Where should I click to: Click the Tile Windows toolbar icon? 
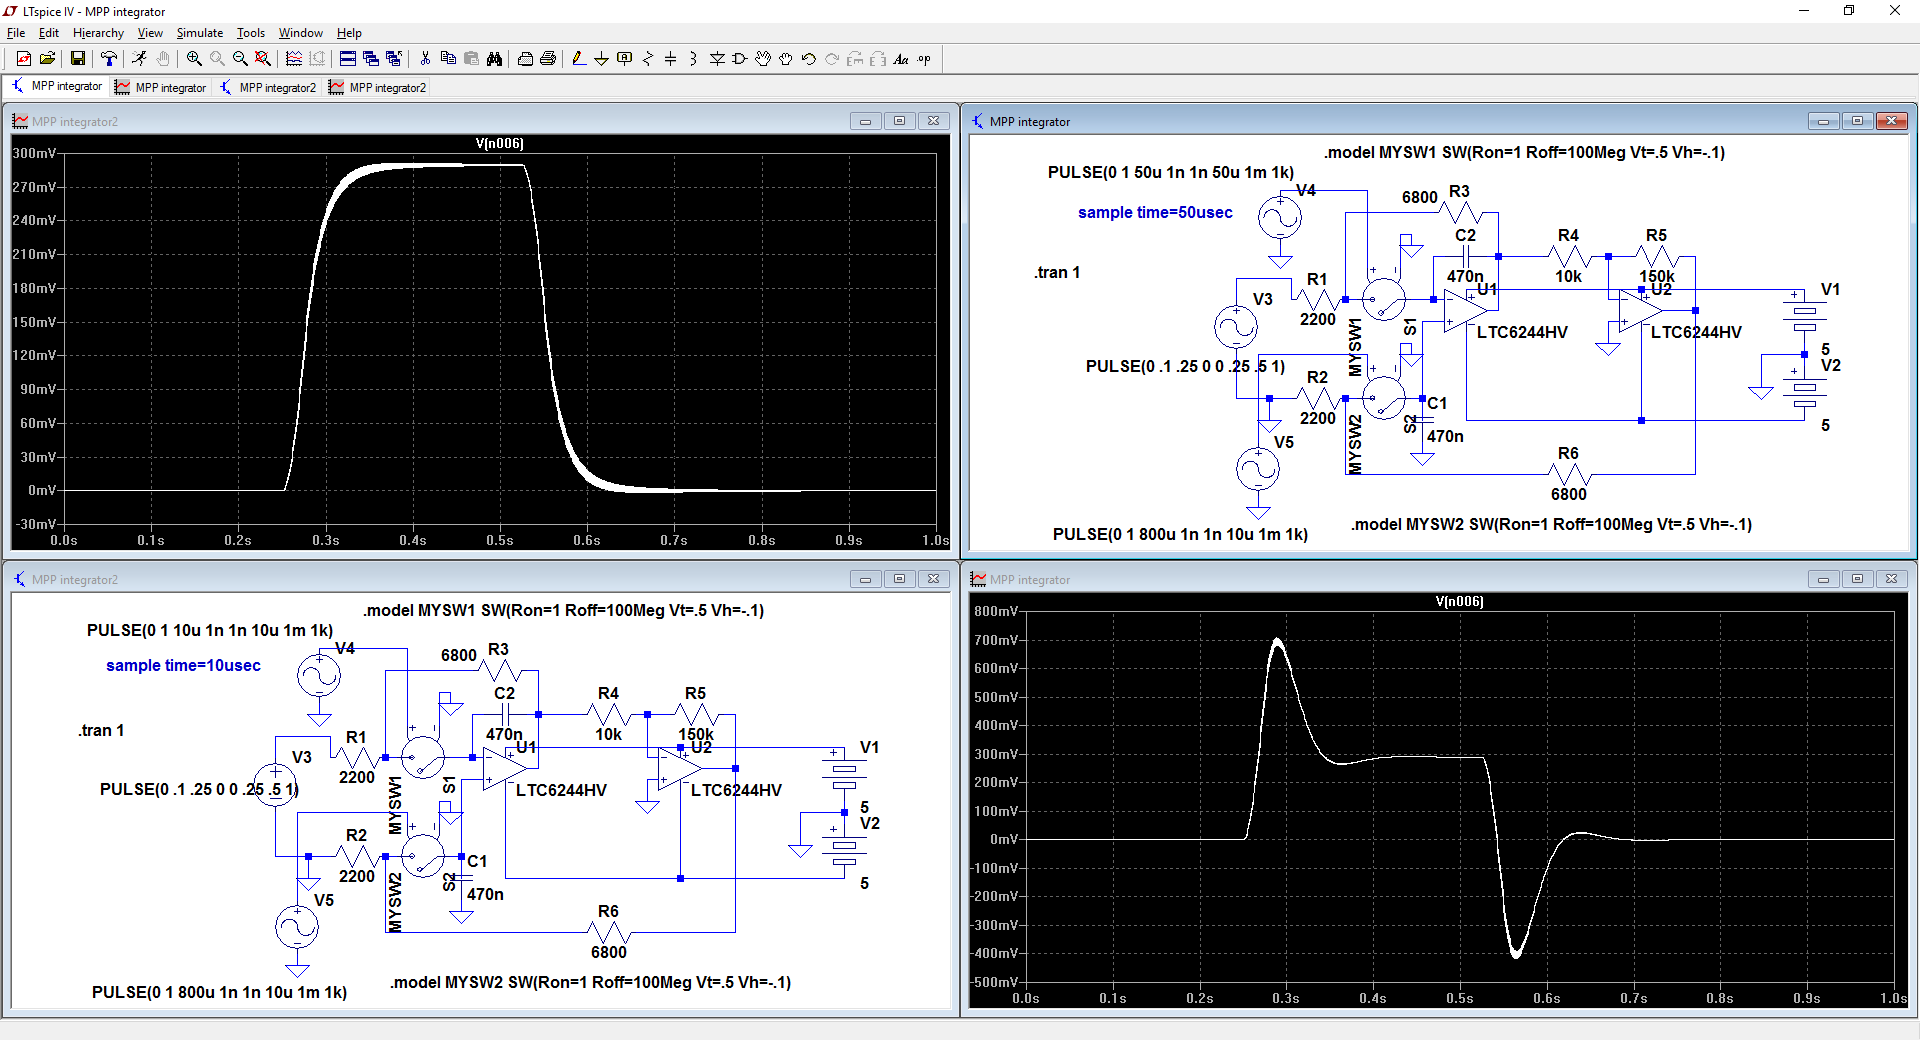347,59
